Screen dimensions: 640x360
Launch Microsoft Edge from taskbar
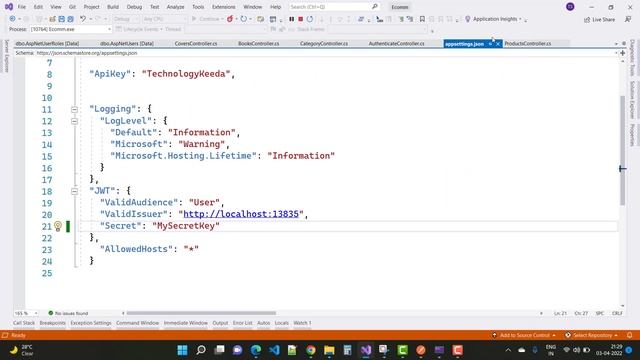pyautogui.click(x=256, y=350)
